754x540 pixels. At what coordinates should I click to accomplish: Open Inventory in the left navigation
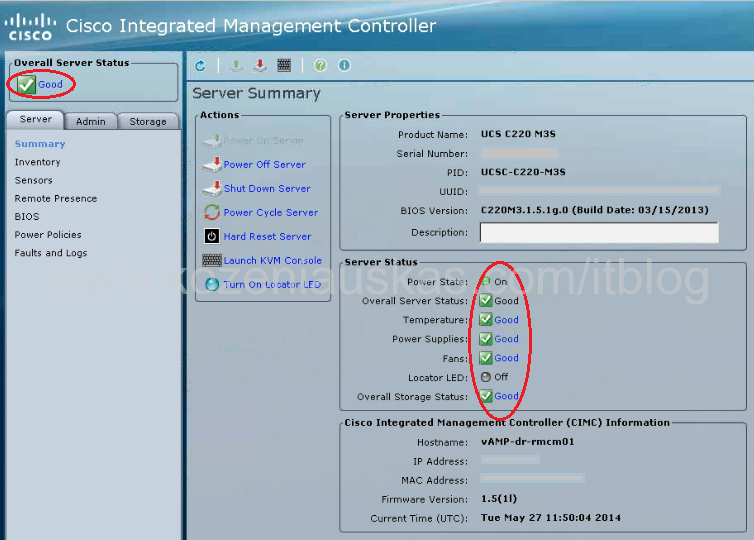tap(38, 162)
